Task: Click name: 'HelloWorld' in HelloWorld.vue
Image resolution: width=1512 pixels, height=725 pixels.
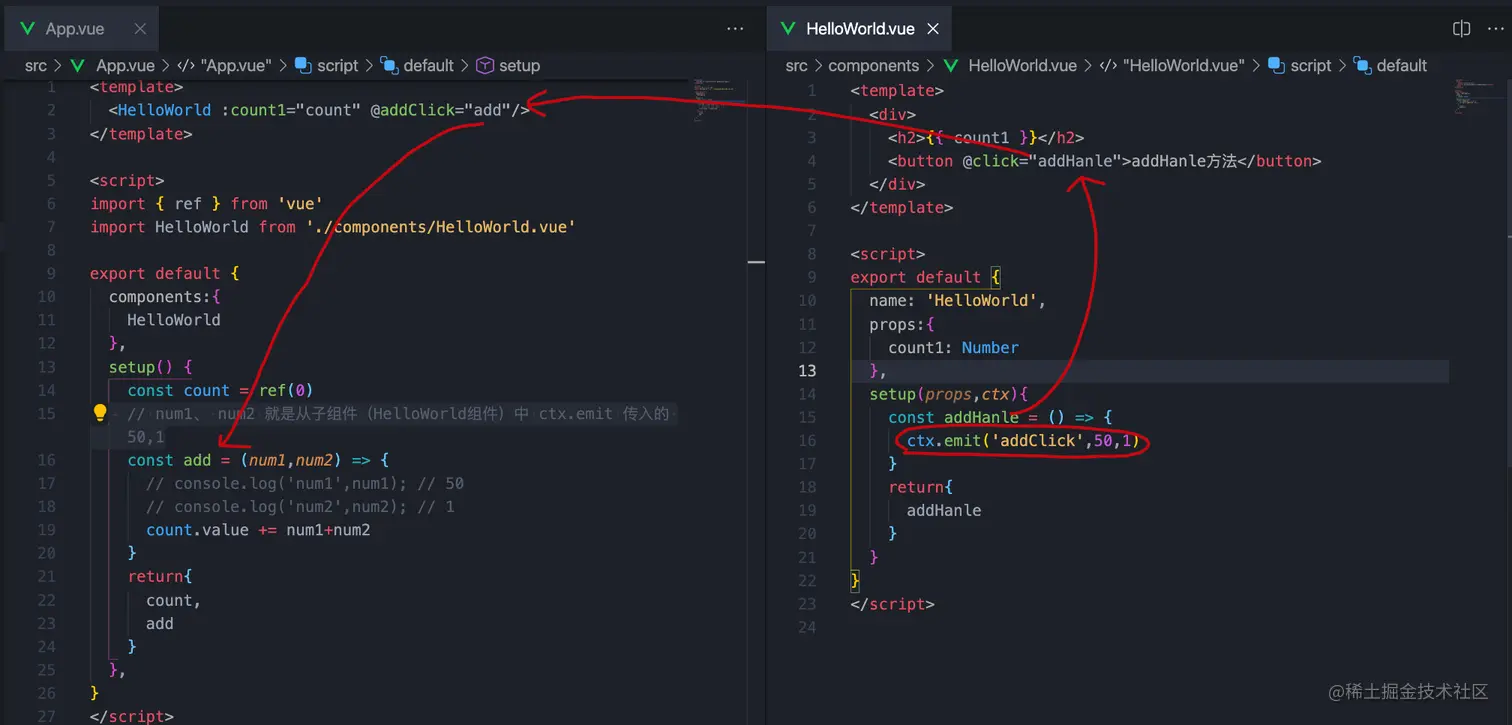Action: tap(958, 300)
